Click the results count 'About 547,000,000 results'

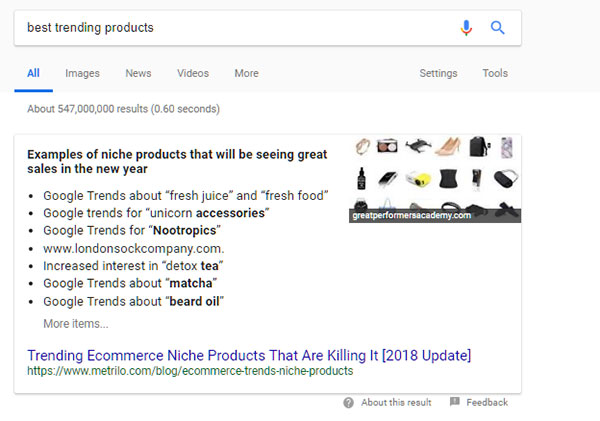[123, 109]
